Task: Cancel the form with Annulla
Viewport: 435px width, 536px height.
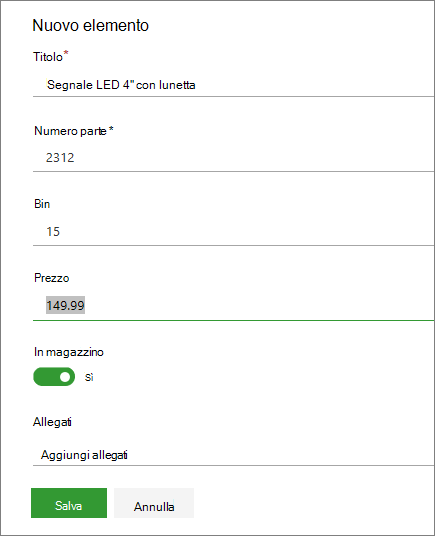Action: (x=154, y=503)
